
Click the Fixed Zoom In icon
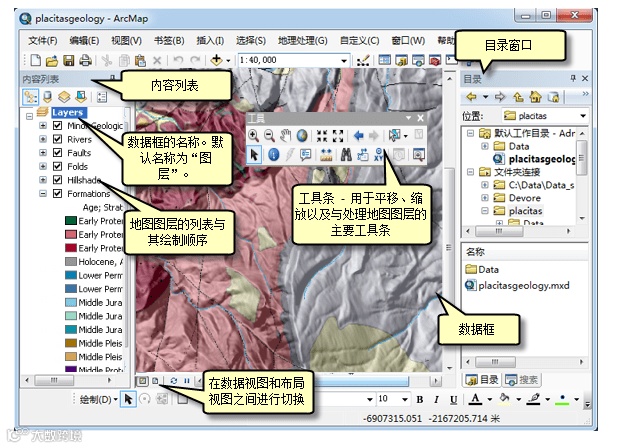(322, 136)
